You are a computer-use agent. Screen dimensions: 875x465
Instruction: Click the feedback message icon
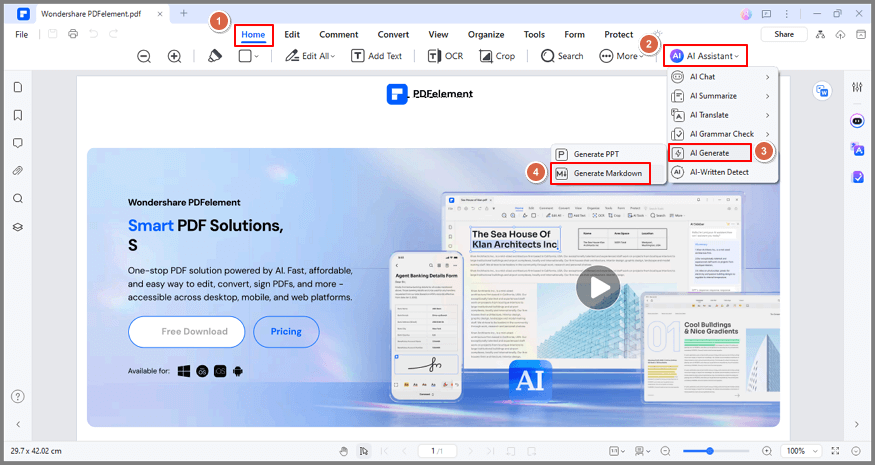coord(767,14)
